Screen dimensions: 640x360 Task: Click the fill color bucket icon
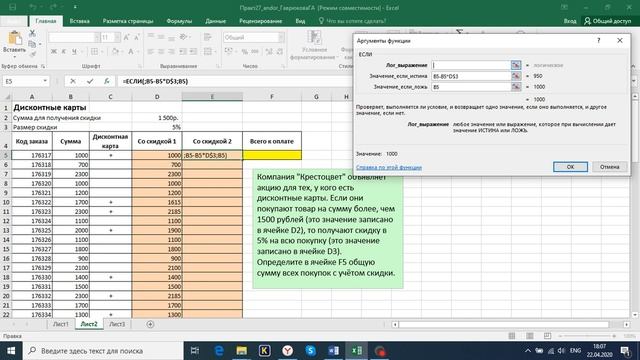115,51
